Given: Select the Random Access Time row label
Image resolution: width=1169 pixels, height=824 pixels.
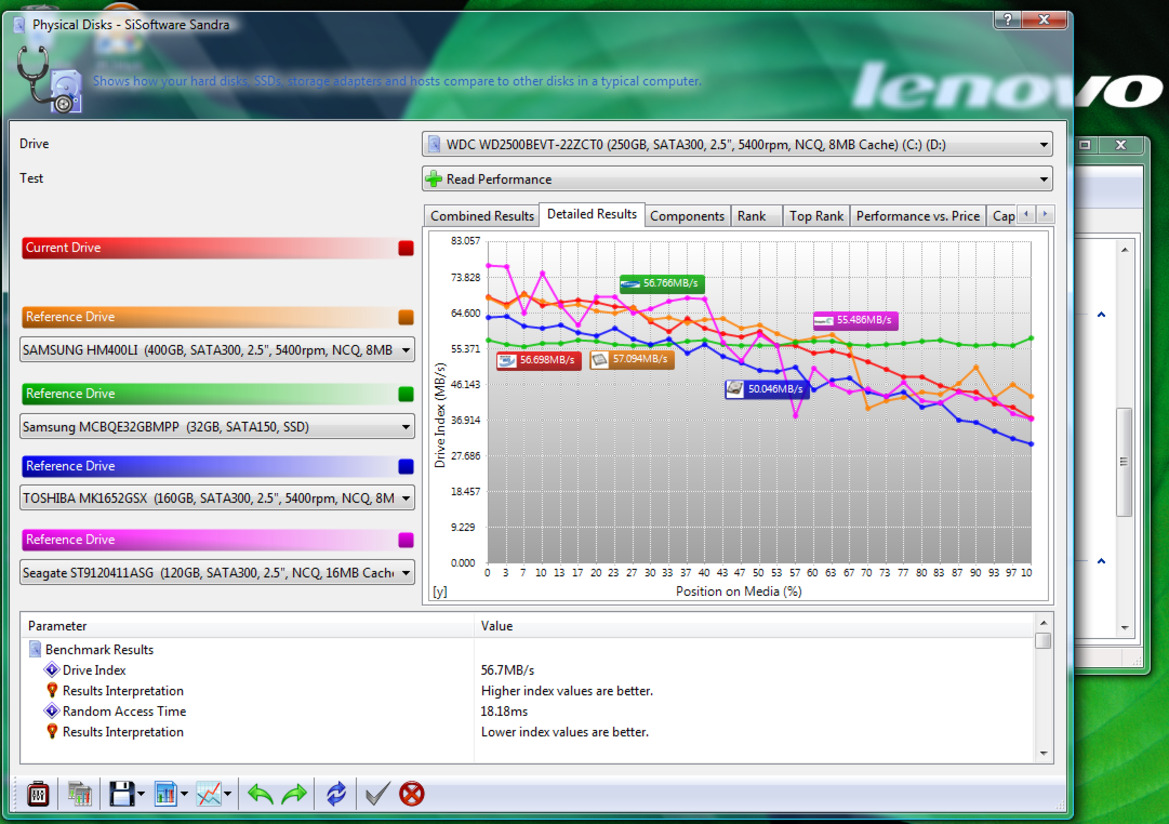Looking at the screenshot, I should coord(125,711).
